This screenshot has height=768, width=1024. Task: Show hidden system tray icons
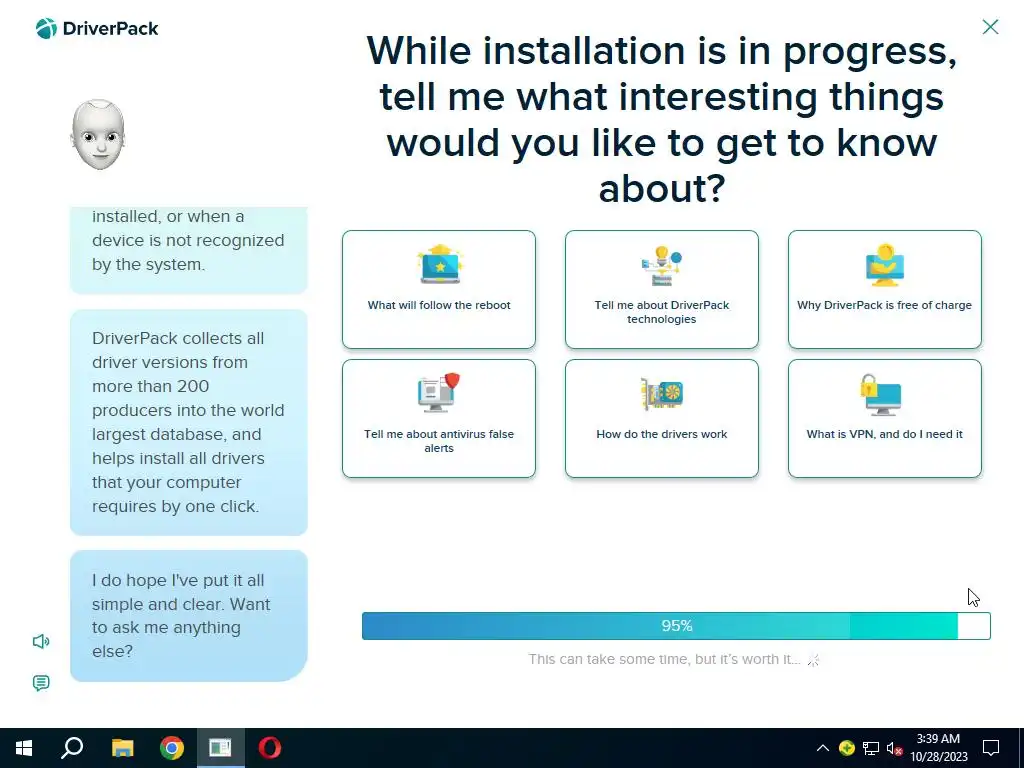click(x=823, y=748)
